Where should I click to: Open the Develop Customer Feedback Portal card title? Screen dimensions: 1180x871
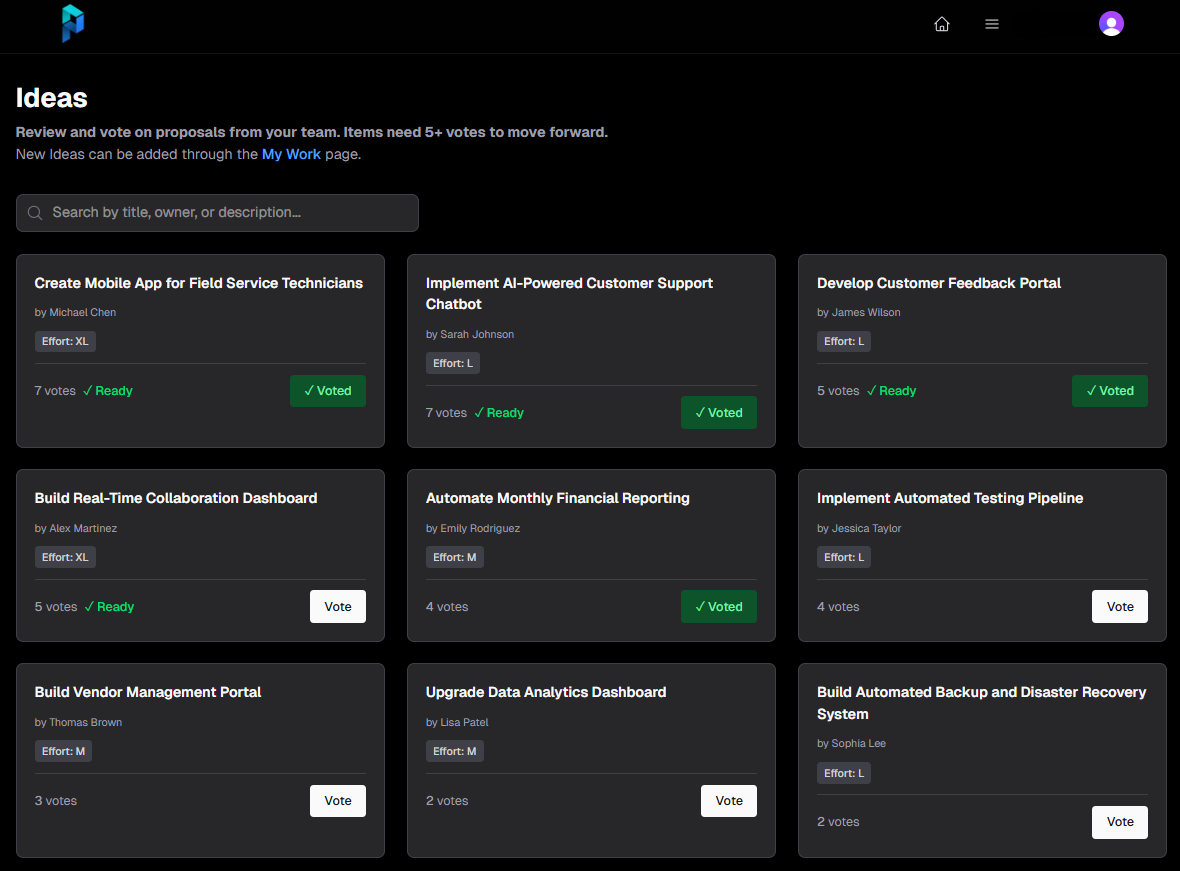pyautogui.click(x=938, y=283)
